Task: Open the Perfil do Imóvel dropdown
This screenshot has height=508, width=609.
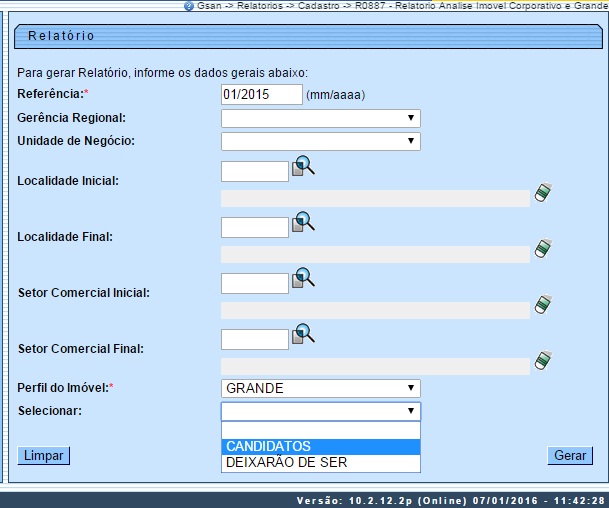Action: (321, 388)
